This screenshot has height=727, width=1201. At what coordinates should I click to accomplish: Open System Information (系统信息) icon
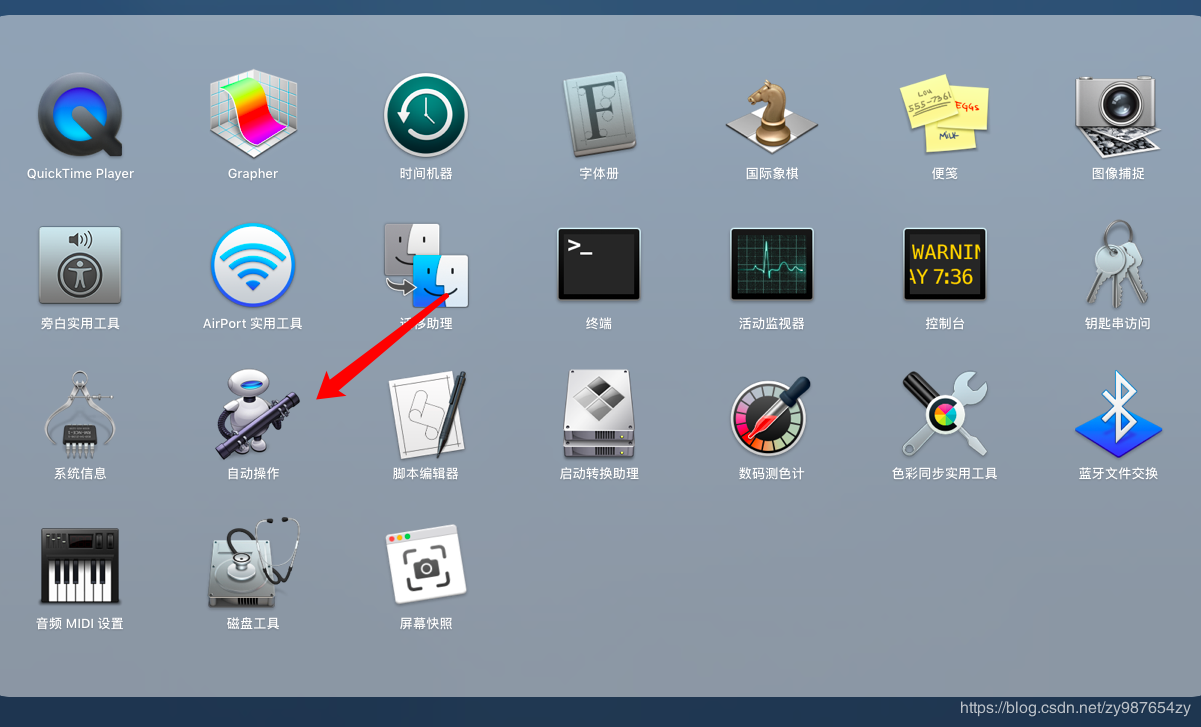80,413
